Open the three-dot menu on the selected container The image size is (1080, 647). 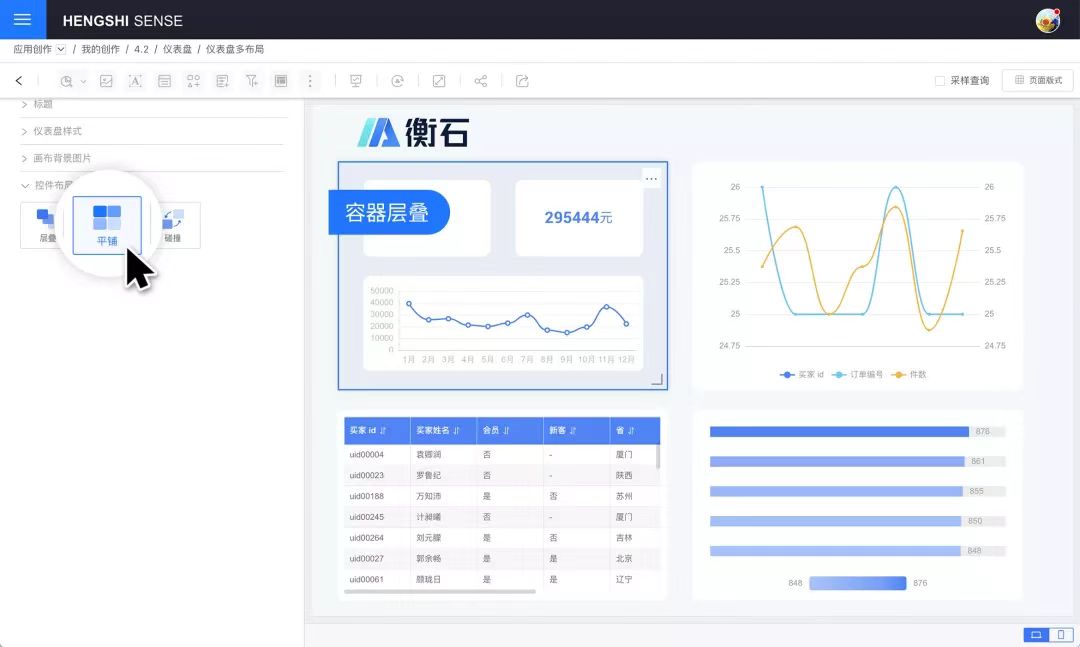click(652, 179)
